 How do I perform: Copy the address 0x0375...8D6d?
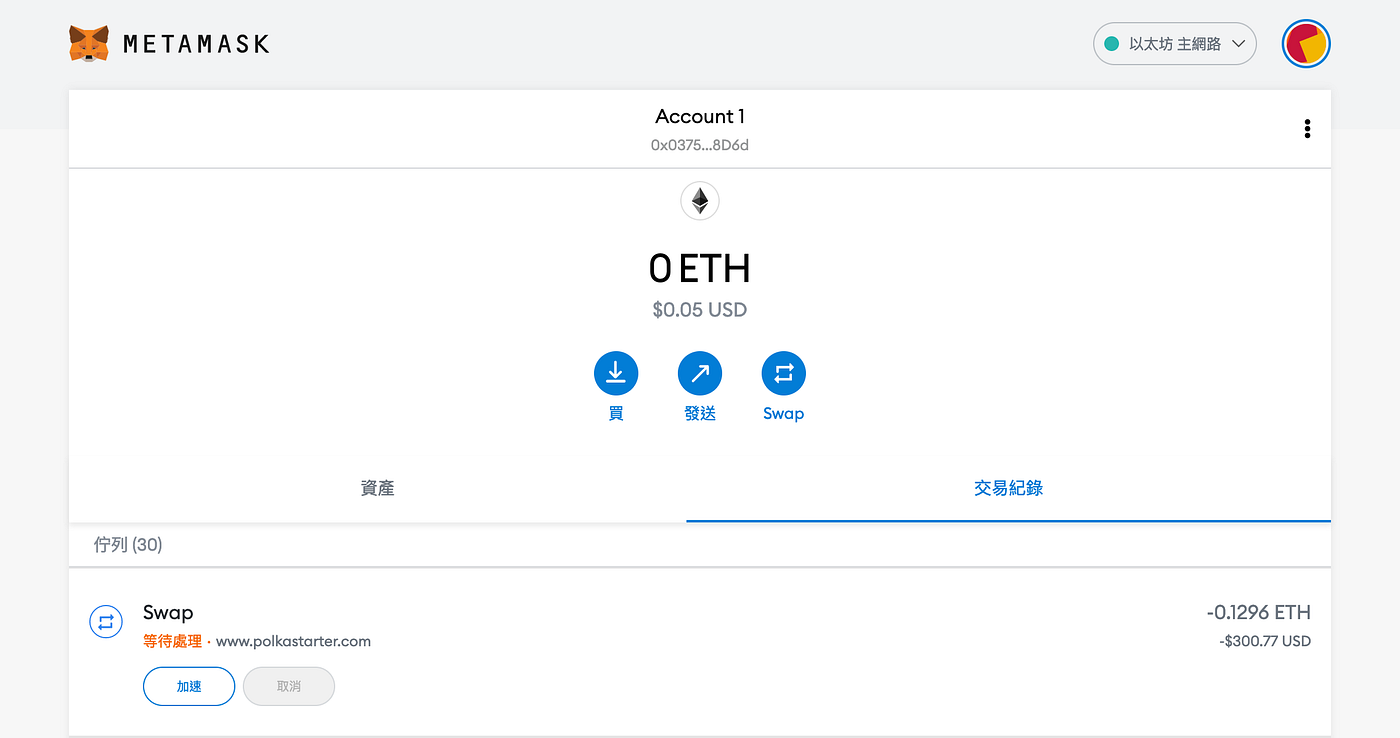(x=700, y=145)
